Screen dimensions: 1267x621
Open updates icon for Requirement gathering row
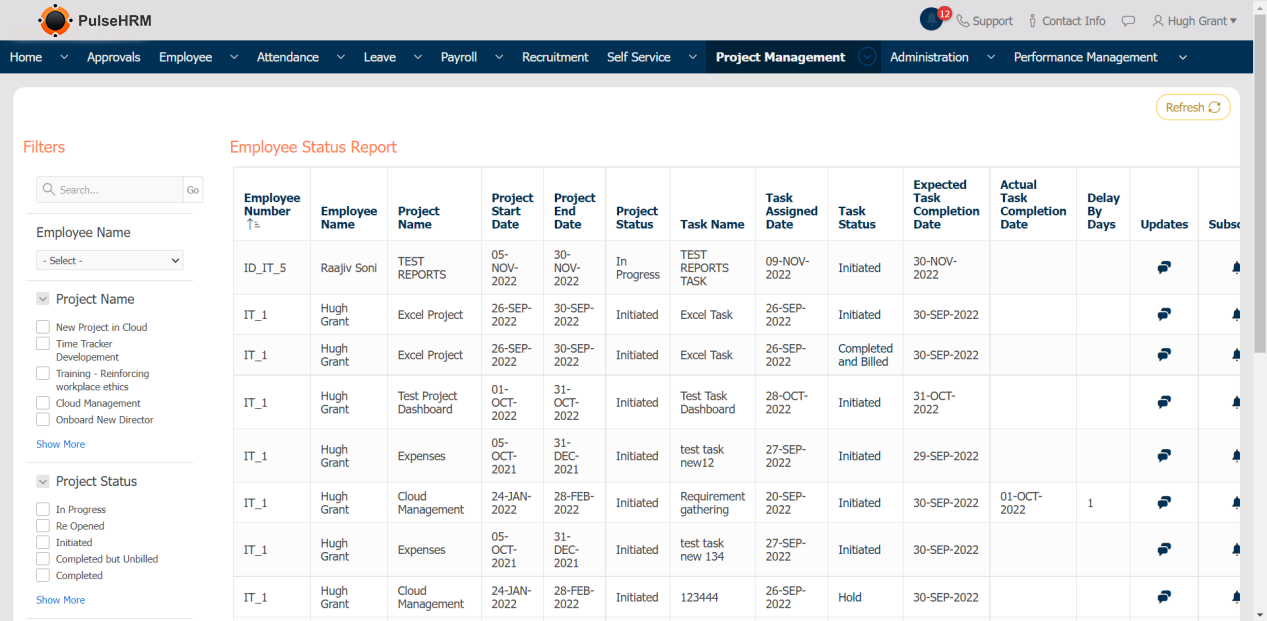click(x=1164, y=503)
